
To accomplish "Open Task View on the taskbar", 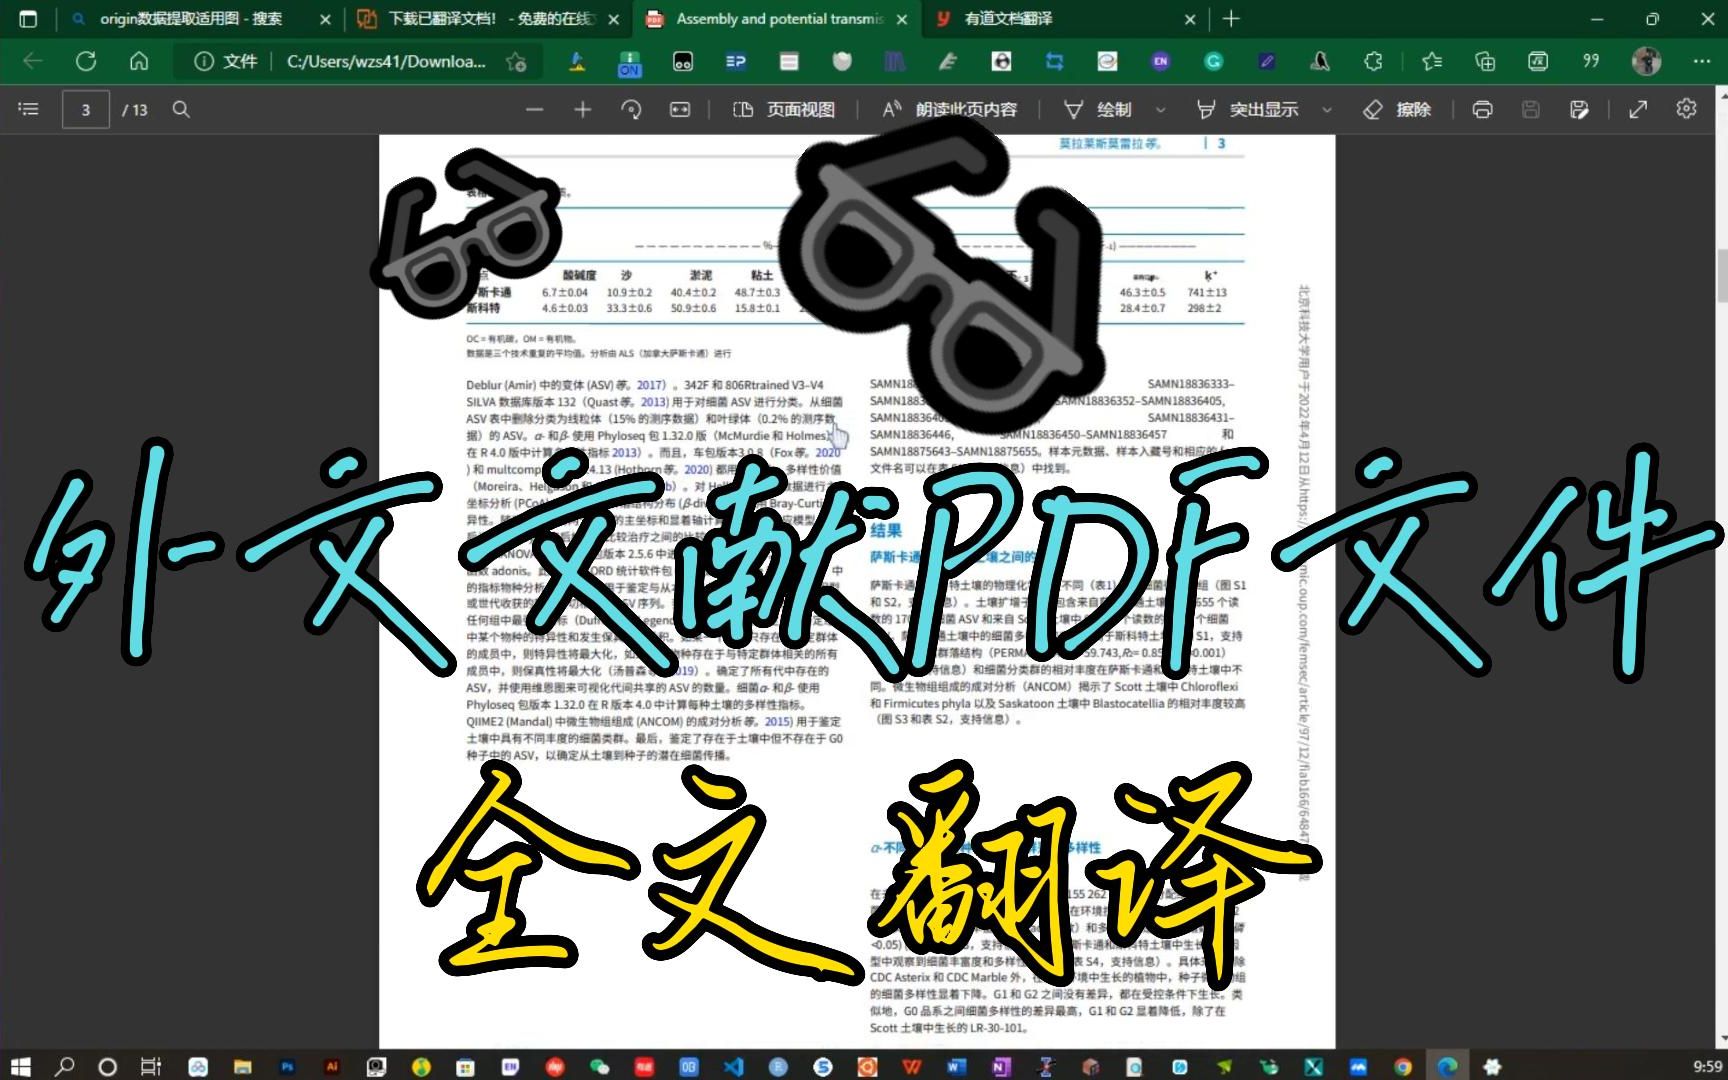I will pyautogui.click(x=150, y=1066).
